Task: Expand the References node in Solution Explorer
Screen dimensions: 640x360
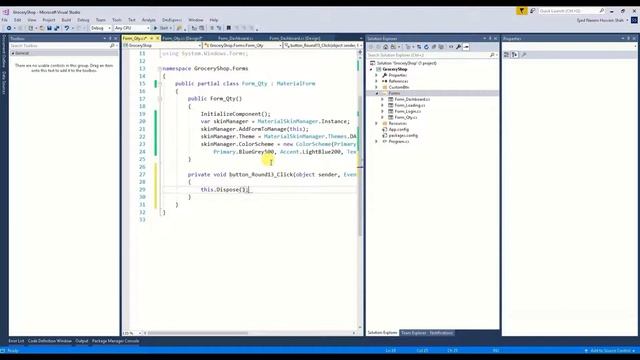Action: [x=376, y=81]
